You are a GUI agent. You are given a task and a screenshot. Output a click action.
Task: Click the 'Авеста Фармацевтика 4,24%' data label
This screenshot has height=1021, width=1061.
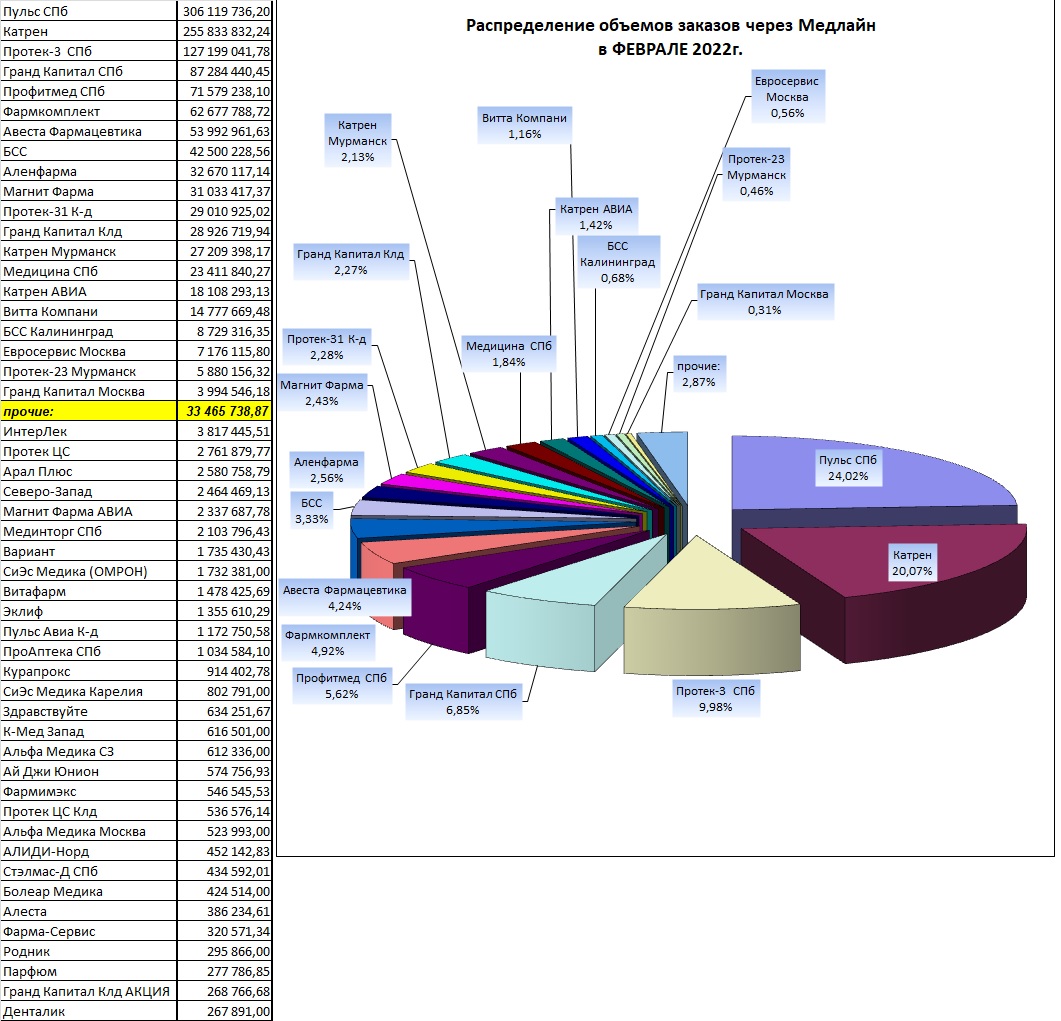[x=344, y=597]
